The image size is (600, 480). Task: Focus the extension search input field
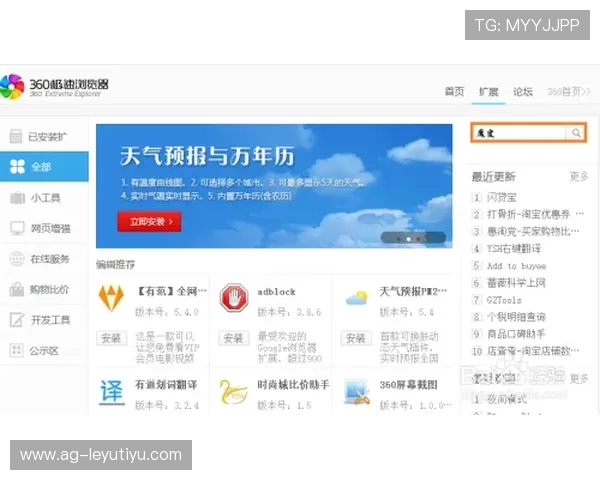(x=519, y=133)
